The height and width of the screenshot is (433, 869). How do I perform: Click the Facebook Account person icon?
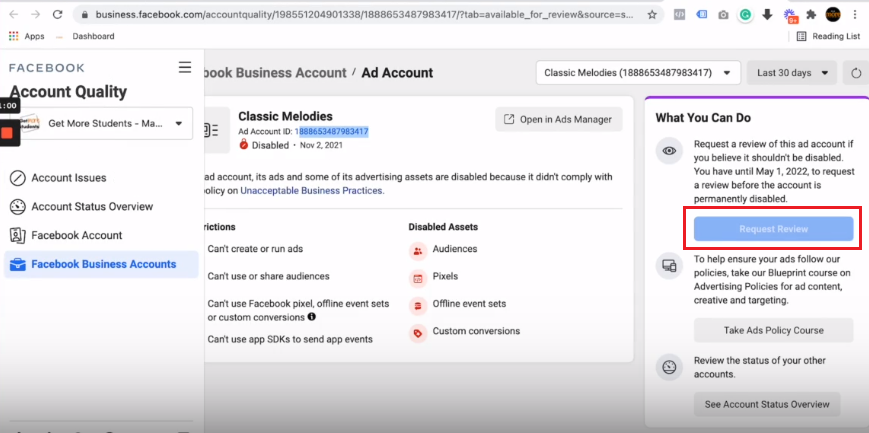click(18, 236)
